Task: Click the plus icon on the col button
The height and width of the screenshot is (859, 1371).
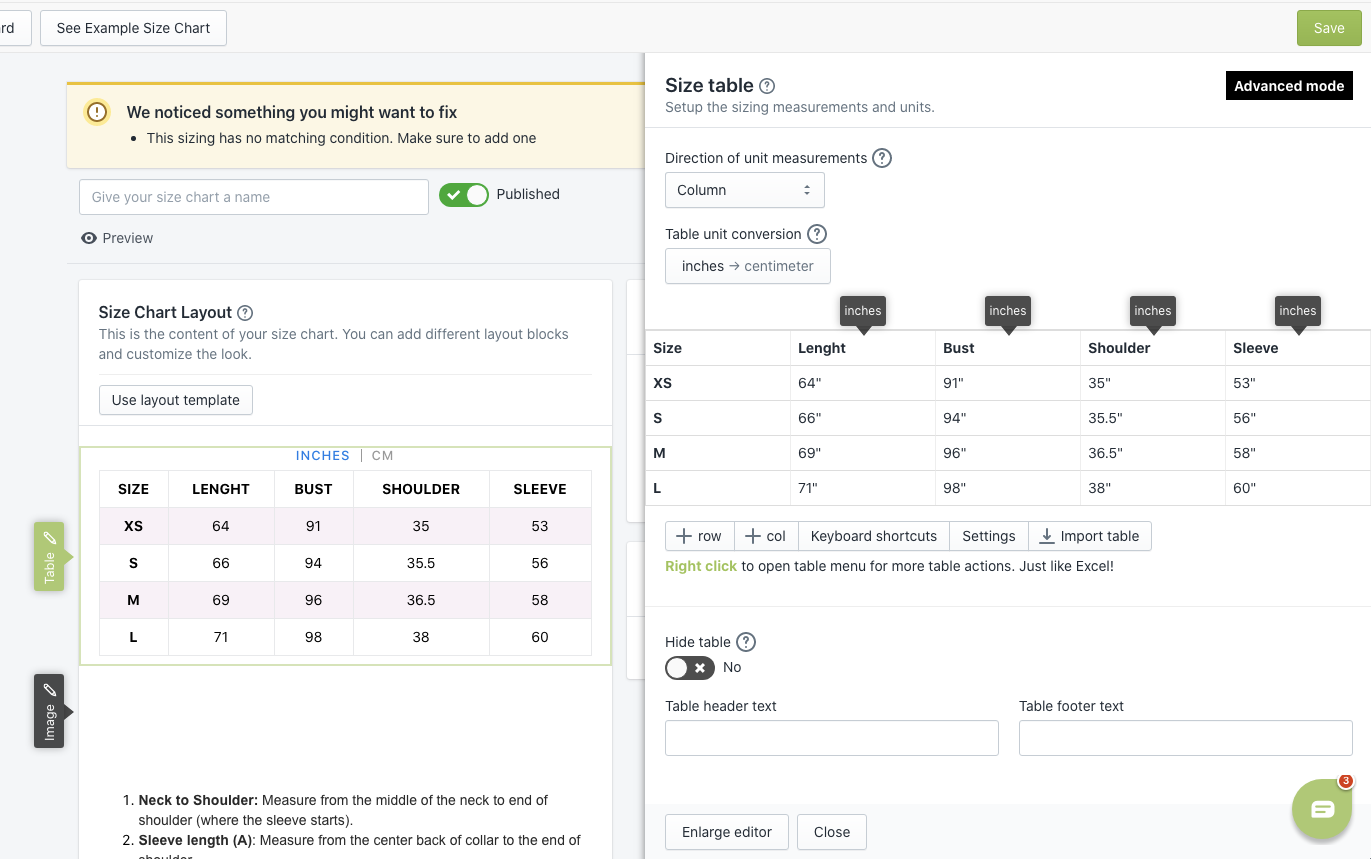Action: point(753,536)
